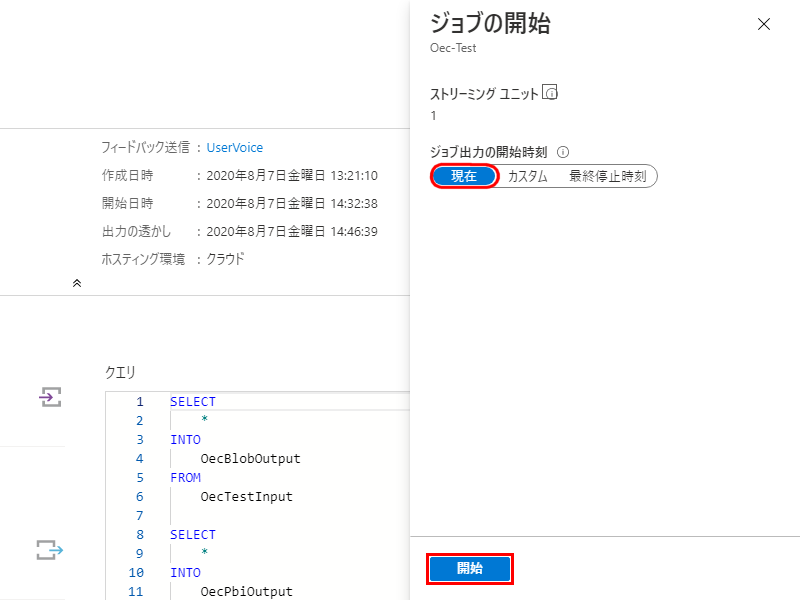Click the SELECT keyword on line 1
This screenshot has width=800, height=600.
tap(192, 402)
